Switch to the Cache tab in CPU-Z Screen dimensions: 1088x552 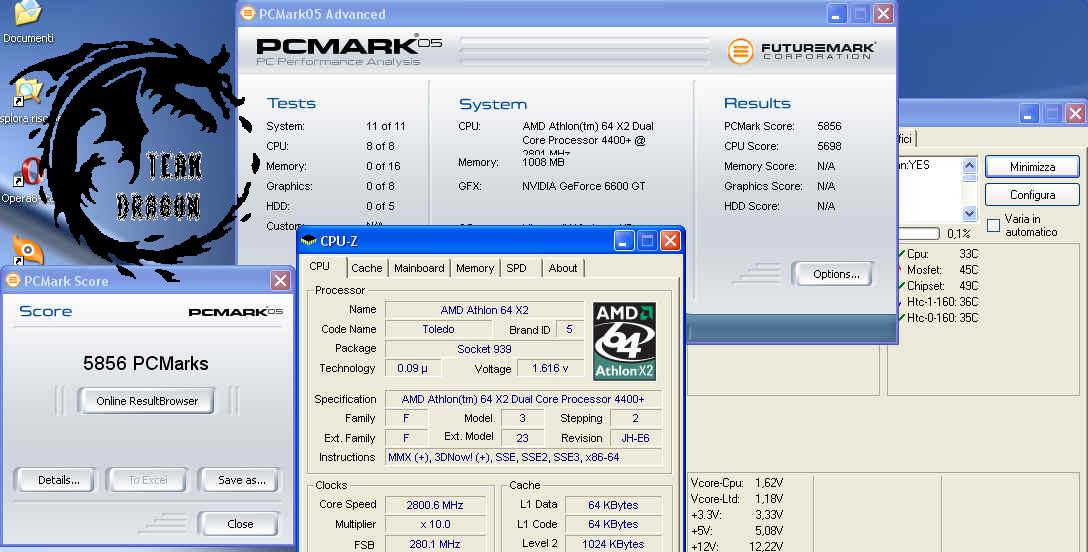366,268
